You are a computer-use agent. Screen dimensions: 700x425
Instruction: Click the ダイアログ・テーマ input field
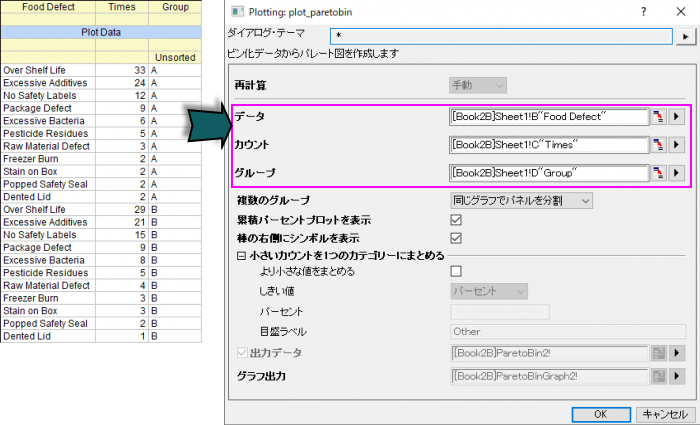point(501,36)
